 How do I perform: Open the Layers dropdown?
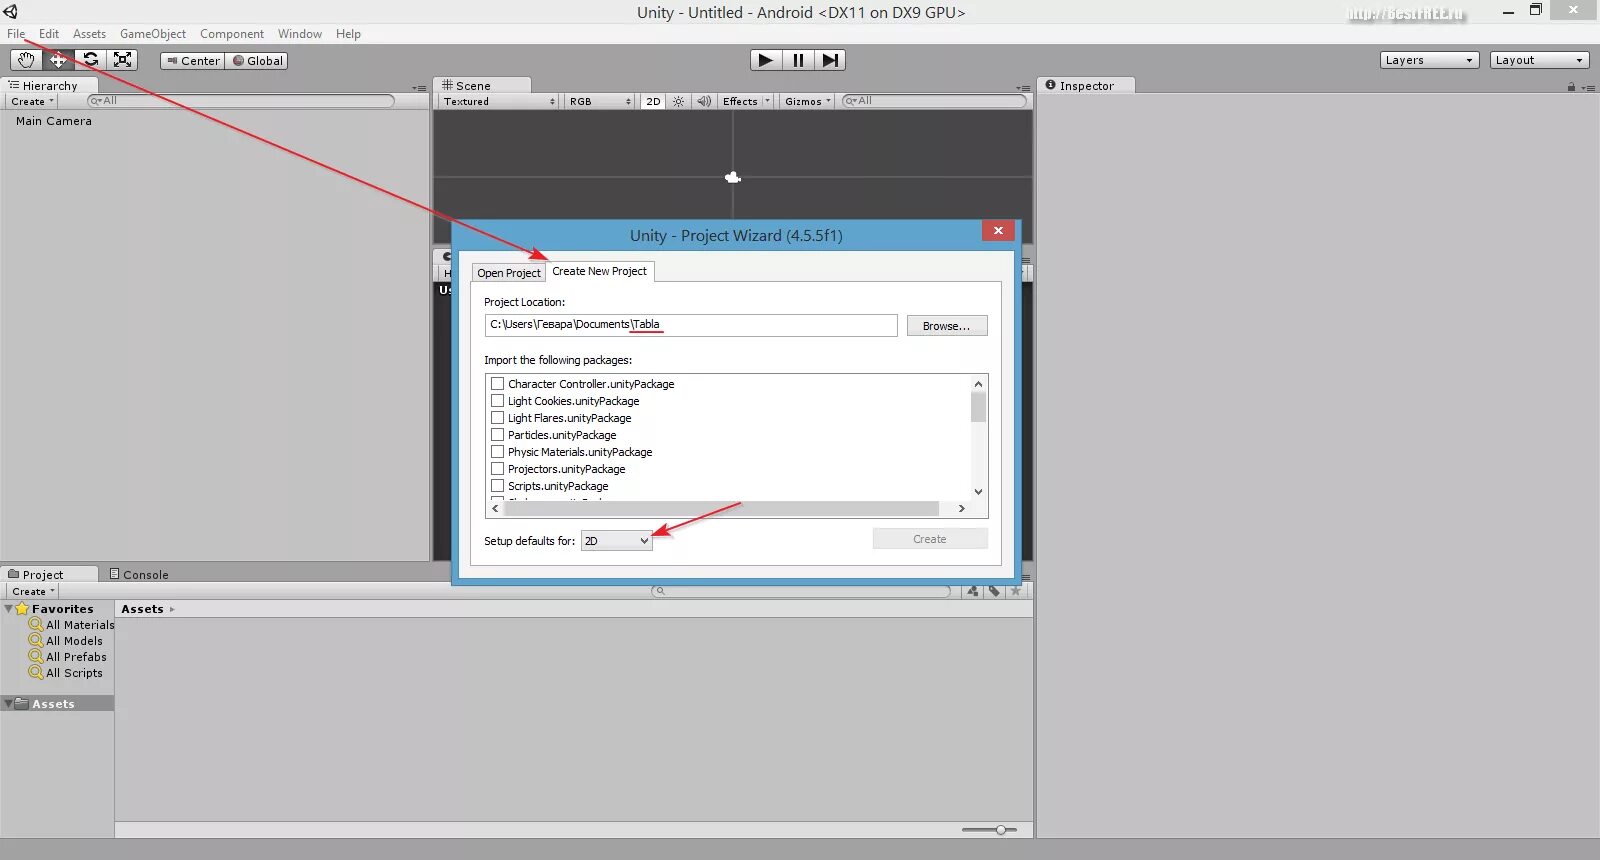pyautogui.click(x=1429, y=60)
